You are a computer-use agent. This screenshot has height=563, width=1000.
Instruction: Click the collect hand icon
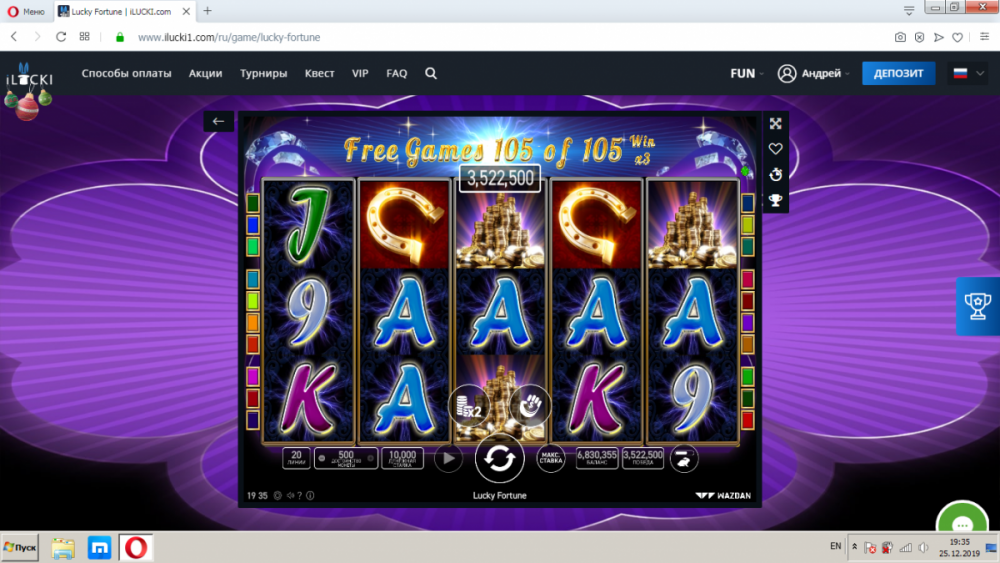[x=530, y=406]
